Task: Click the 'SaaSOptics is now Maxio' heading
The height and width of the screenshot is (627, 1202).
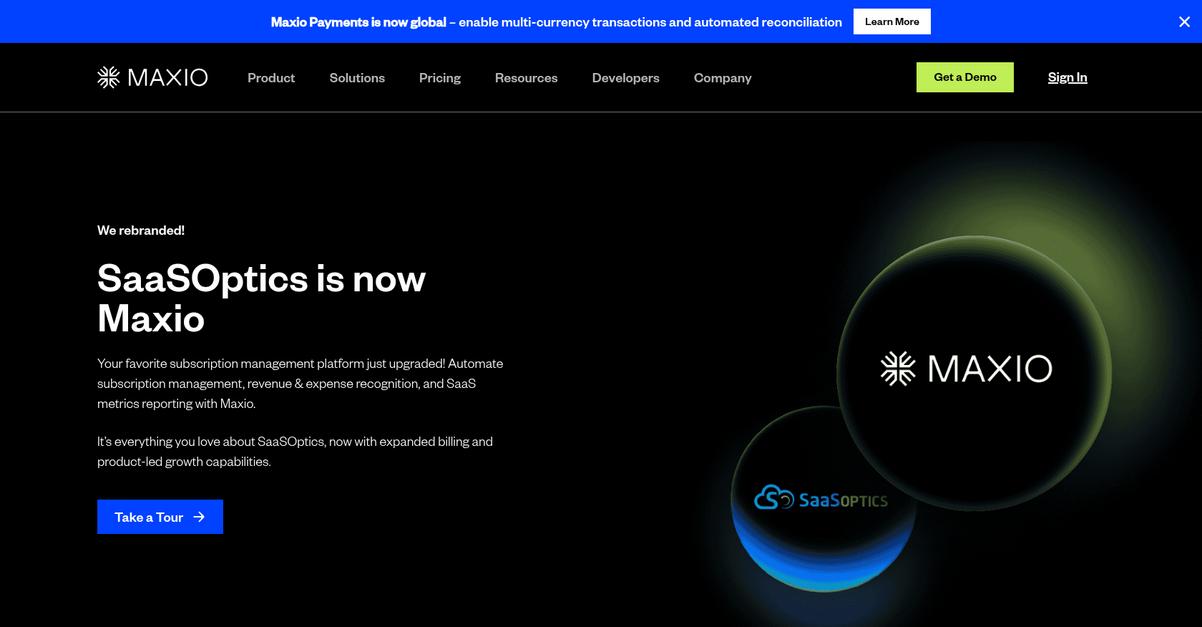Action: click(261, 298)
